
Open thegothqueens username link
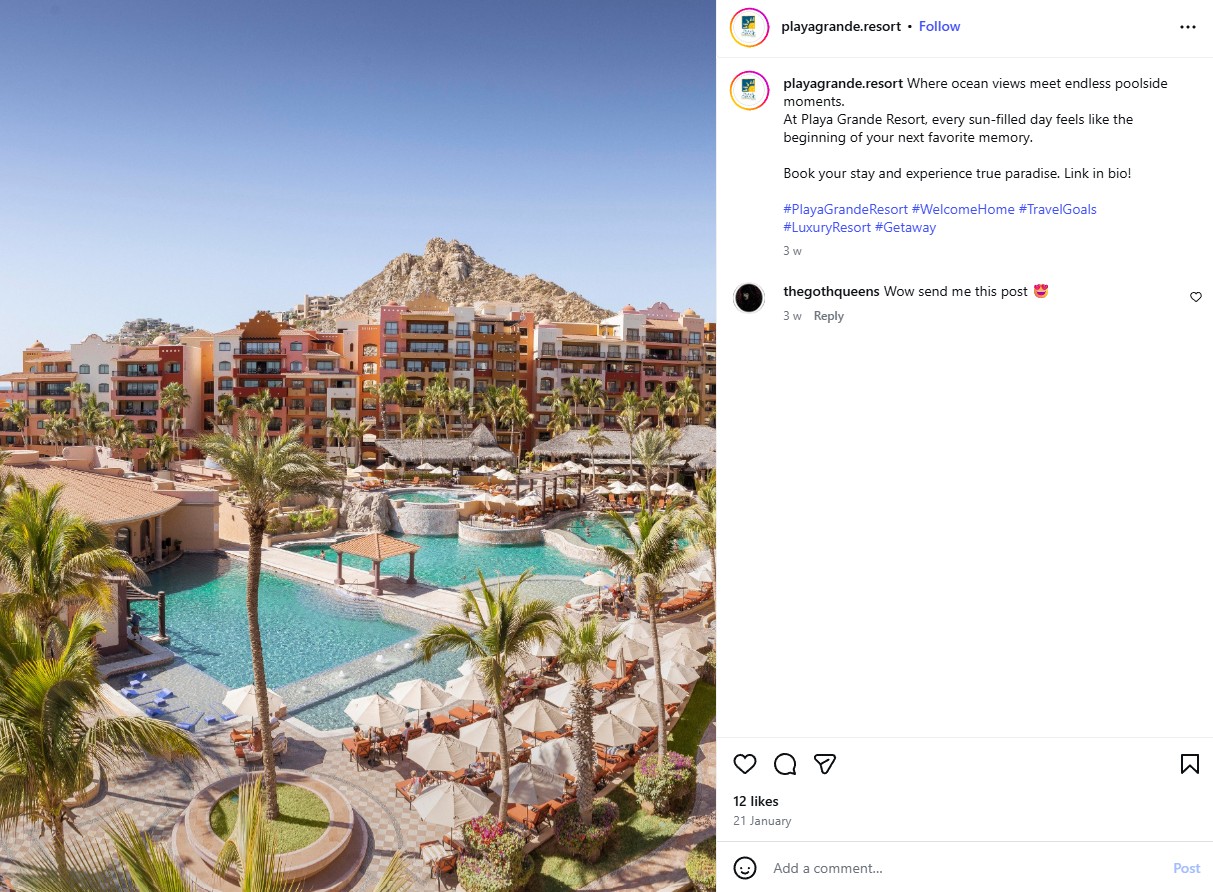point(831,291)
